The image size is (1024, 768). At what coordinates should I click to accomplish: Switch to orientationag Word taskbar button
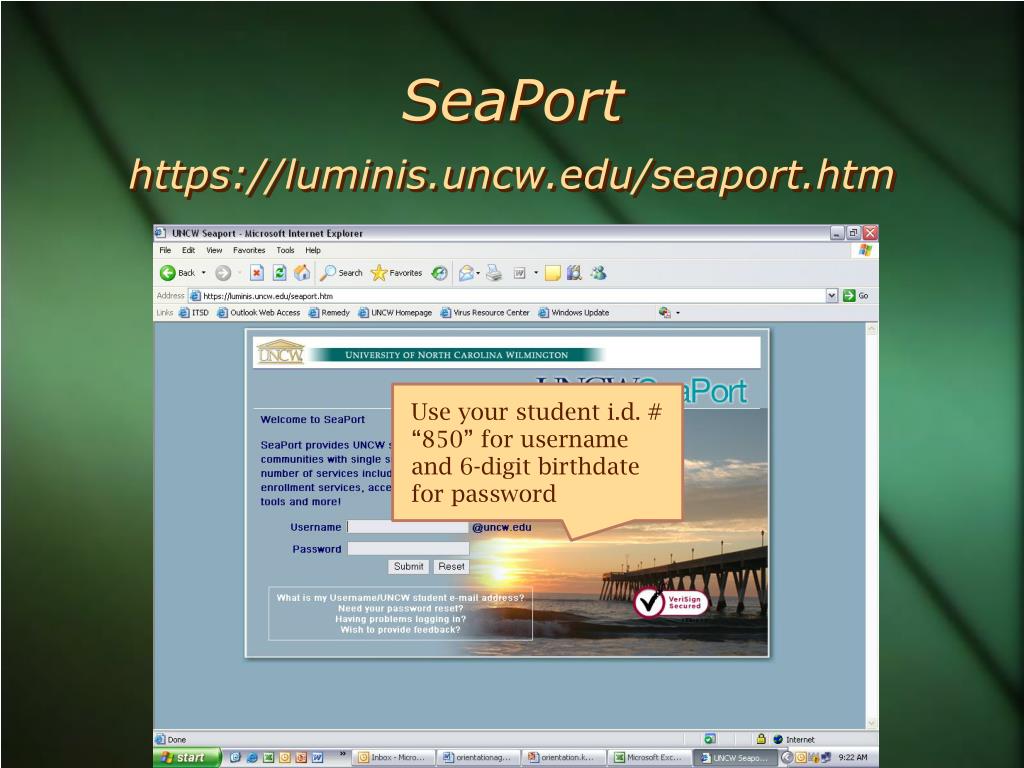coord(477,758)
